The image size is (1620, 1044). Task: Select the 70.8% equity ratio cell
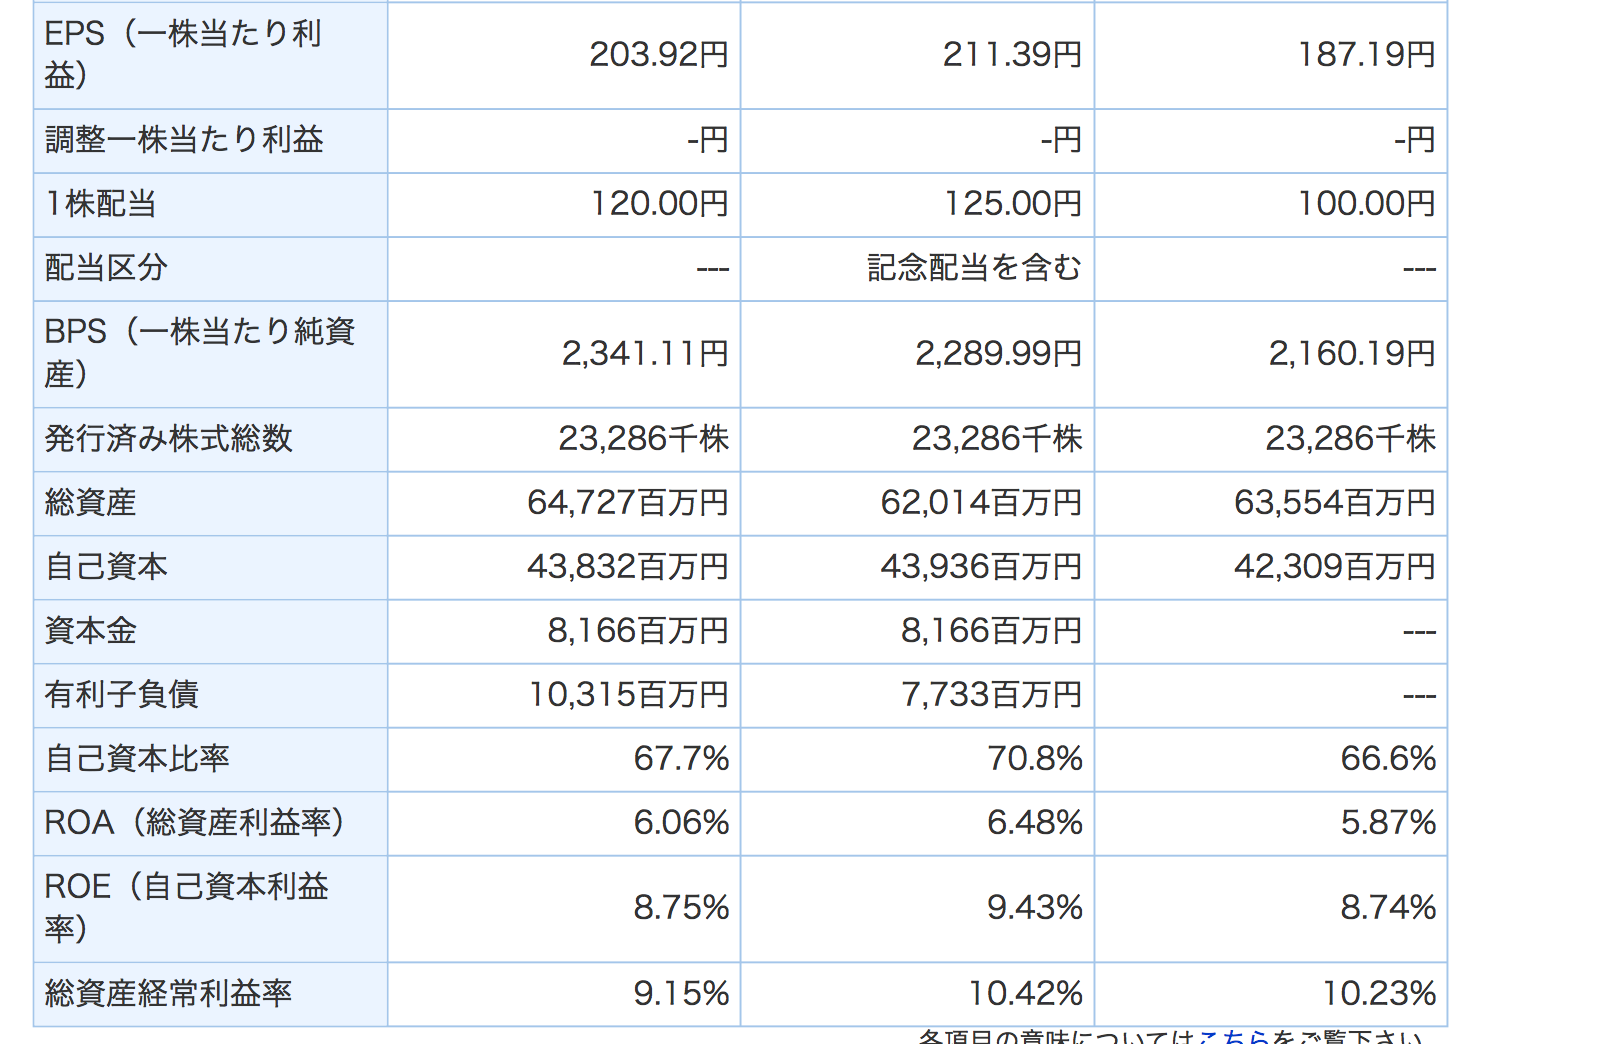point(1034,759)
